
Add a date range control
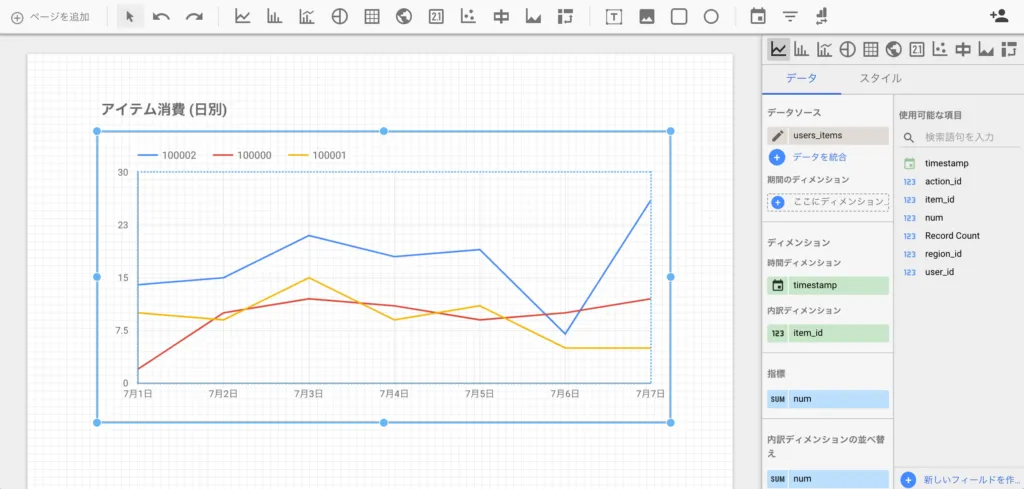pyautogui.click(x=758, y=17)
